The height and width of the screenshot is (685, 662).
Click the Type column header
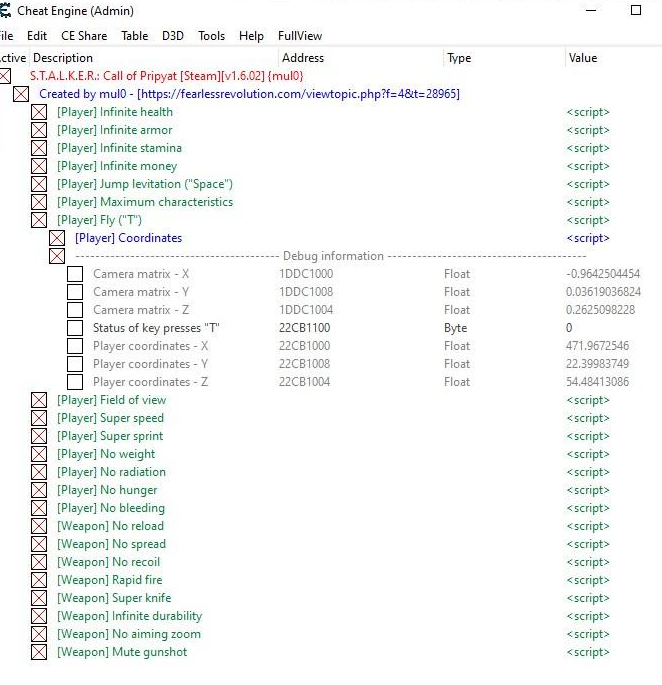[504, 58]
